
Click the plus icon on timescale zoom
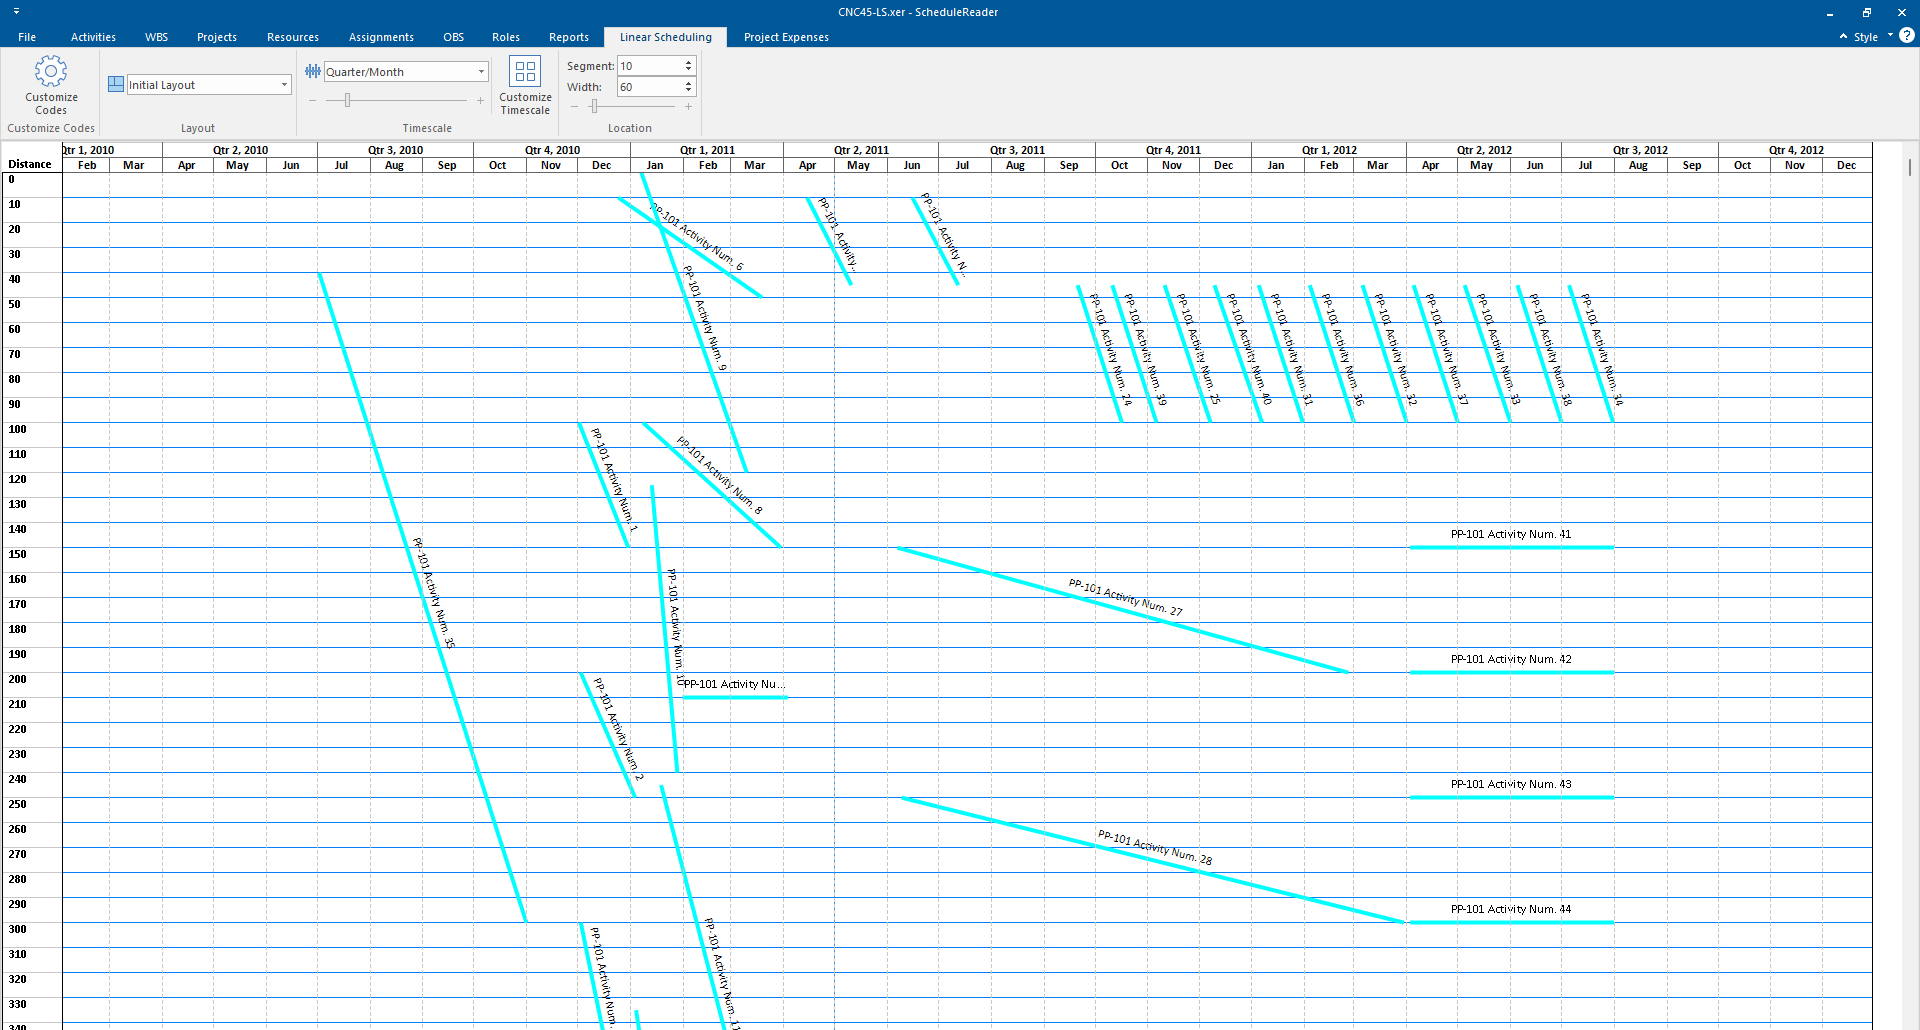(480, 101)
